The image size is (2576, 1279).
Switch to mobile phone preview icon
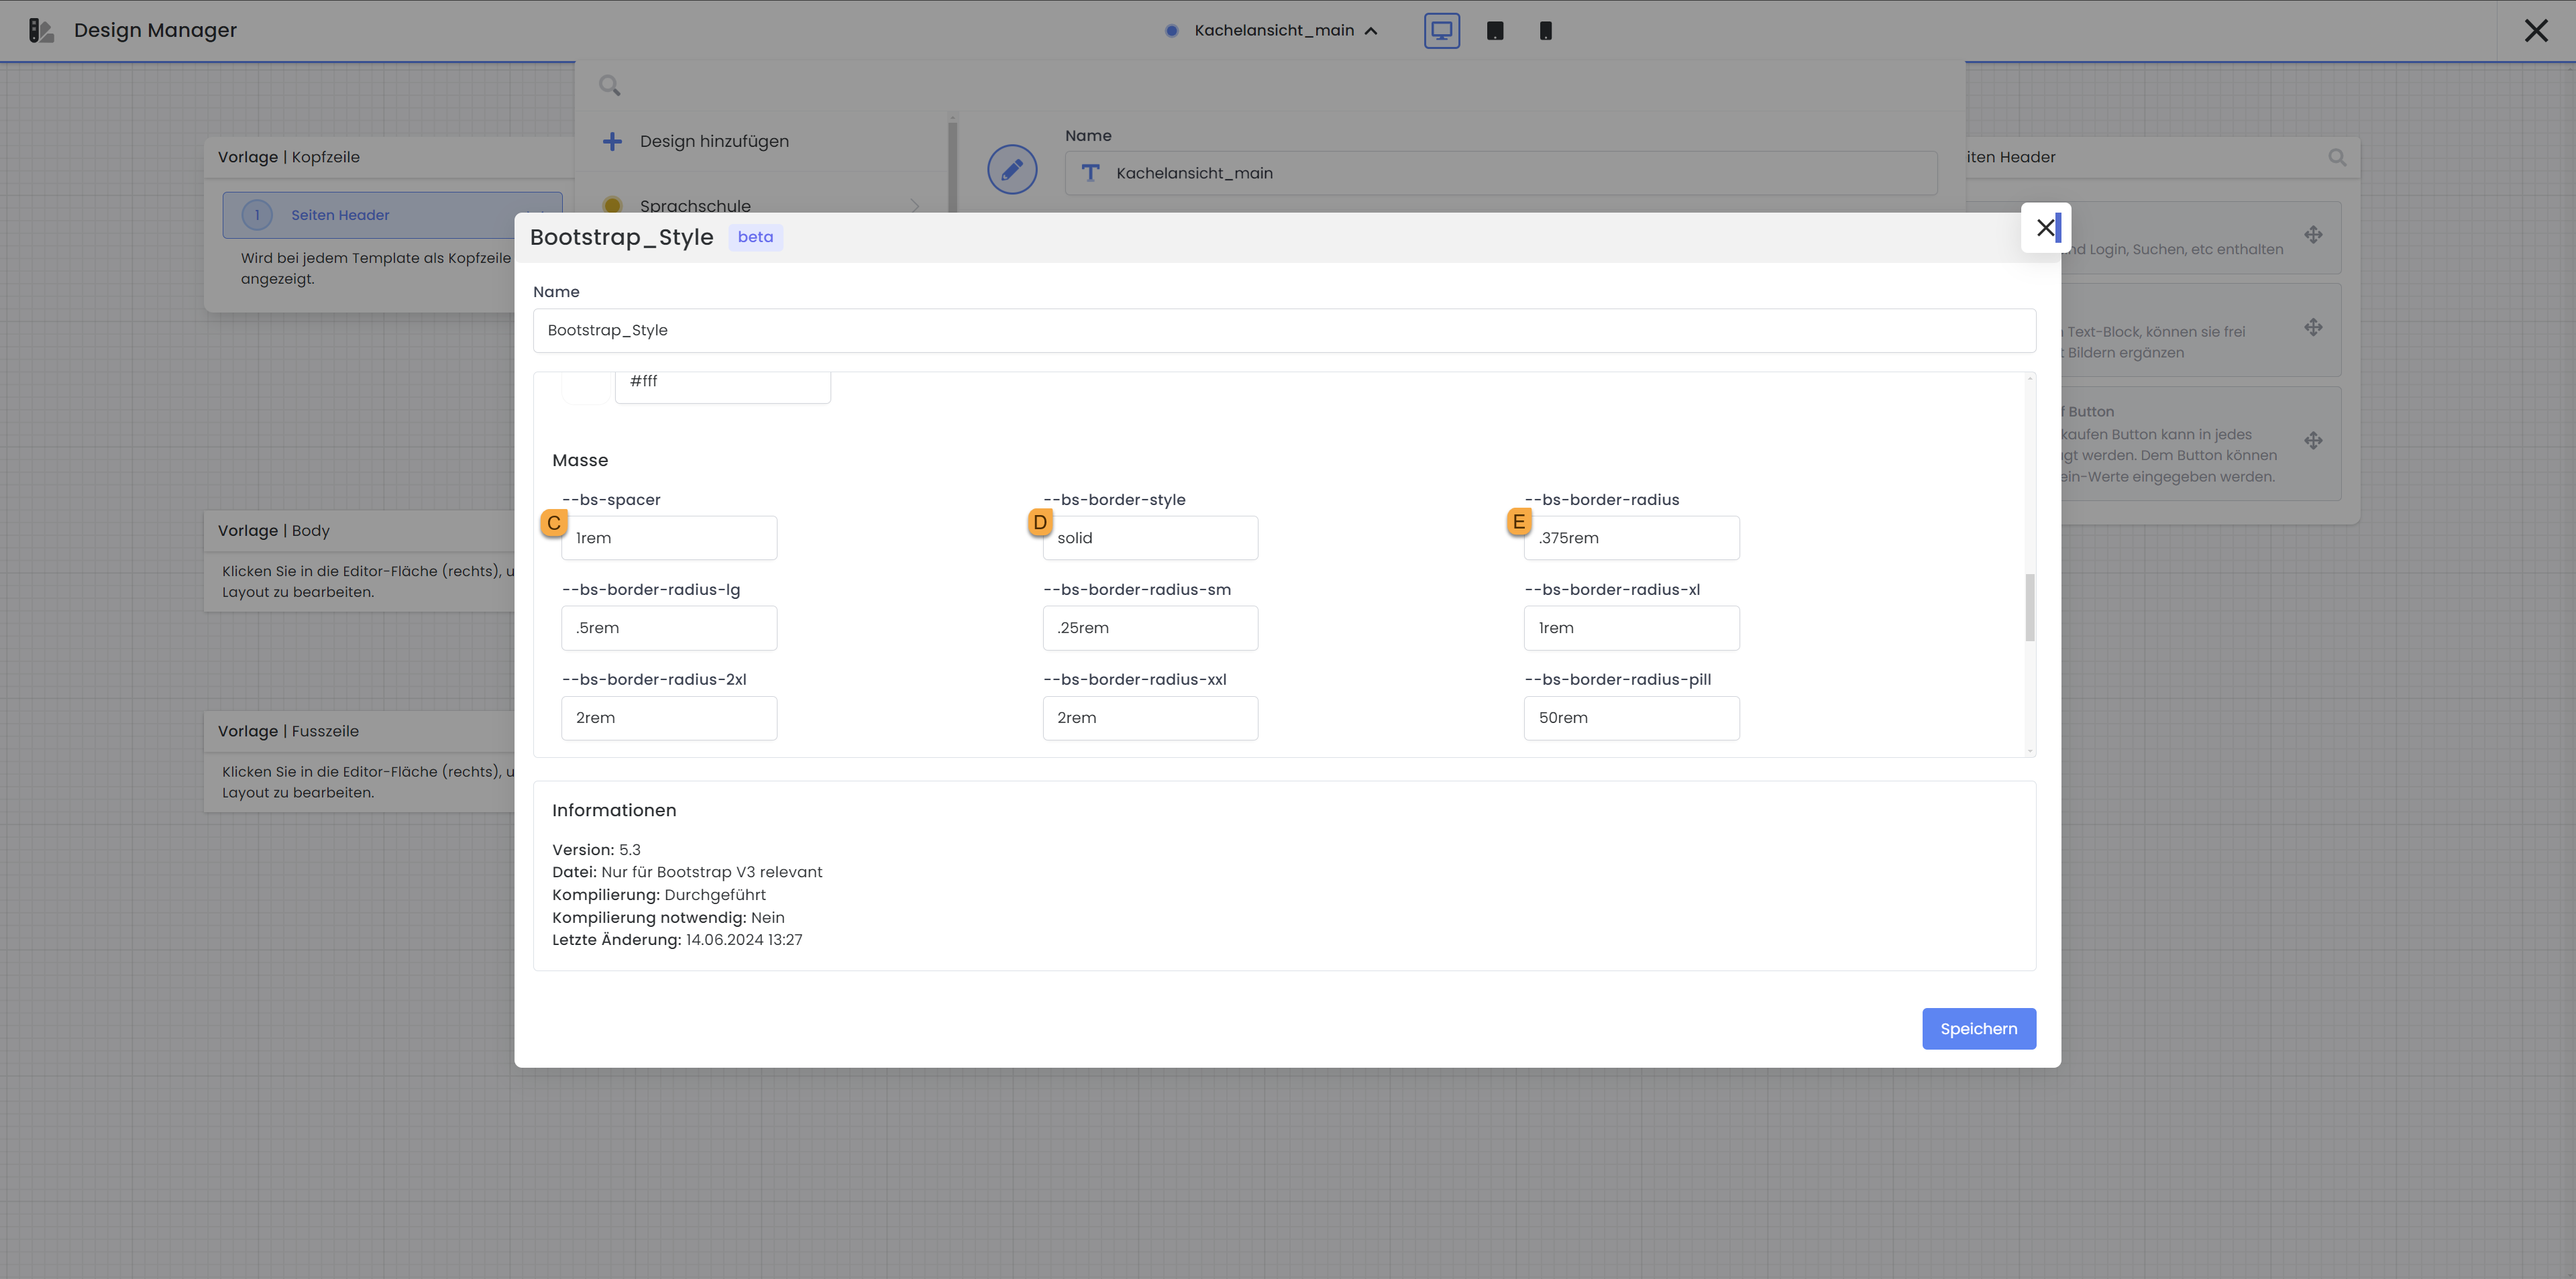(1545, 30)
